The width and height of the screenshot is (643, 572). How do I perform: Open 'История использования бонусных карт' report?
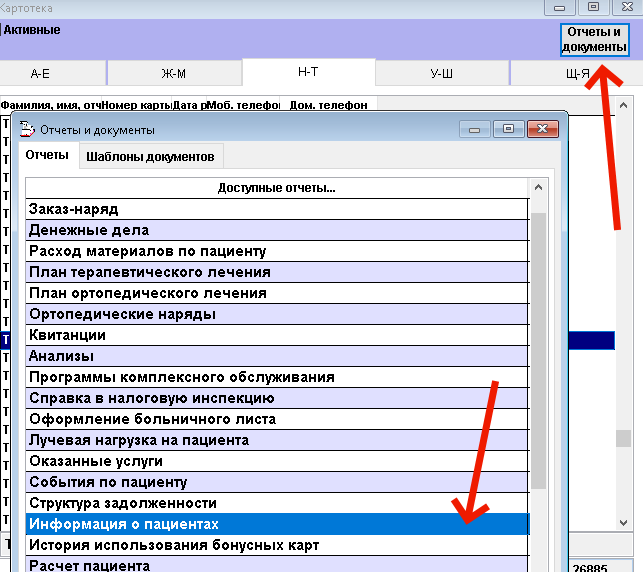click(x=275, y=545)
